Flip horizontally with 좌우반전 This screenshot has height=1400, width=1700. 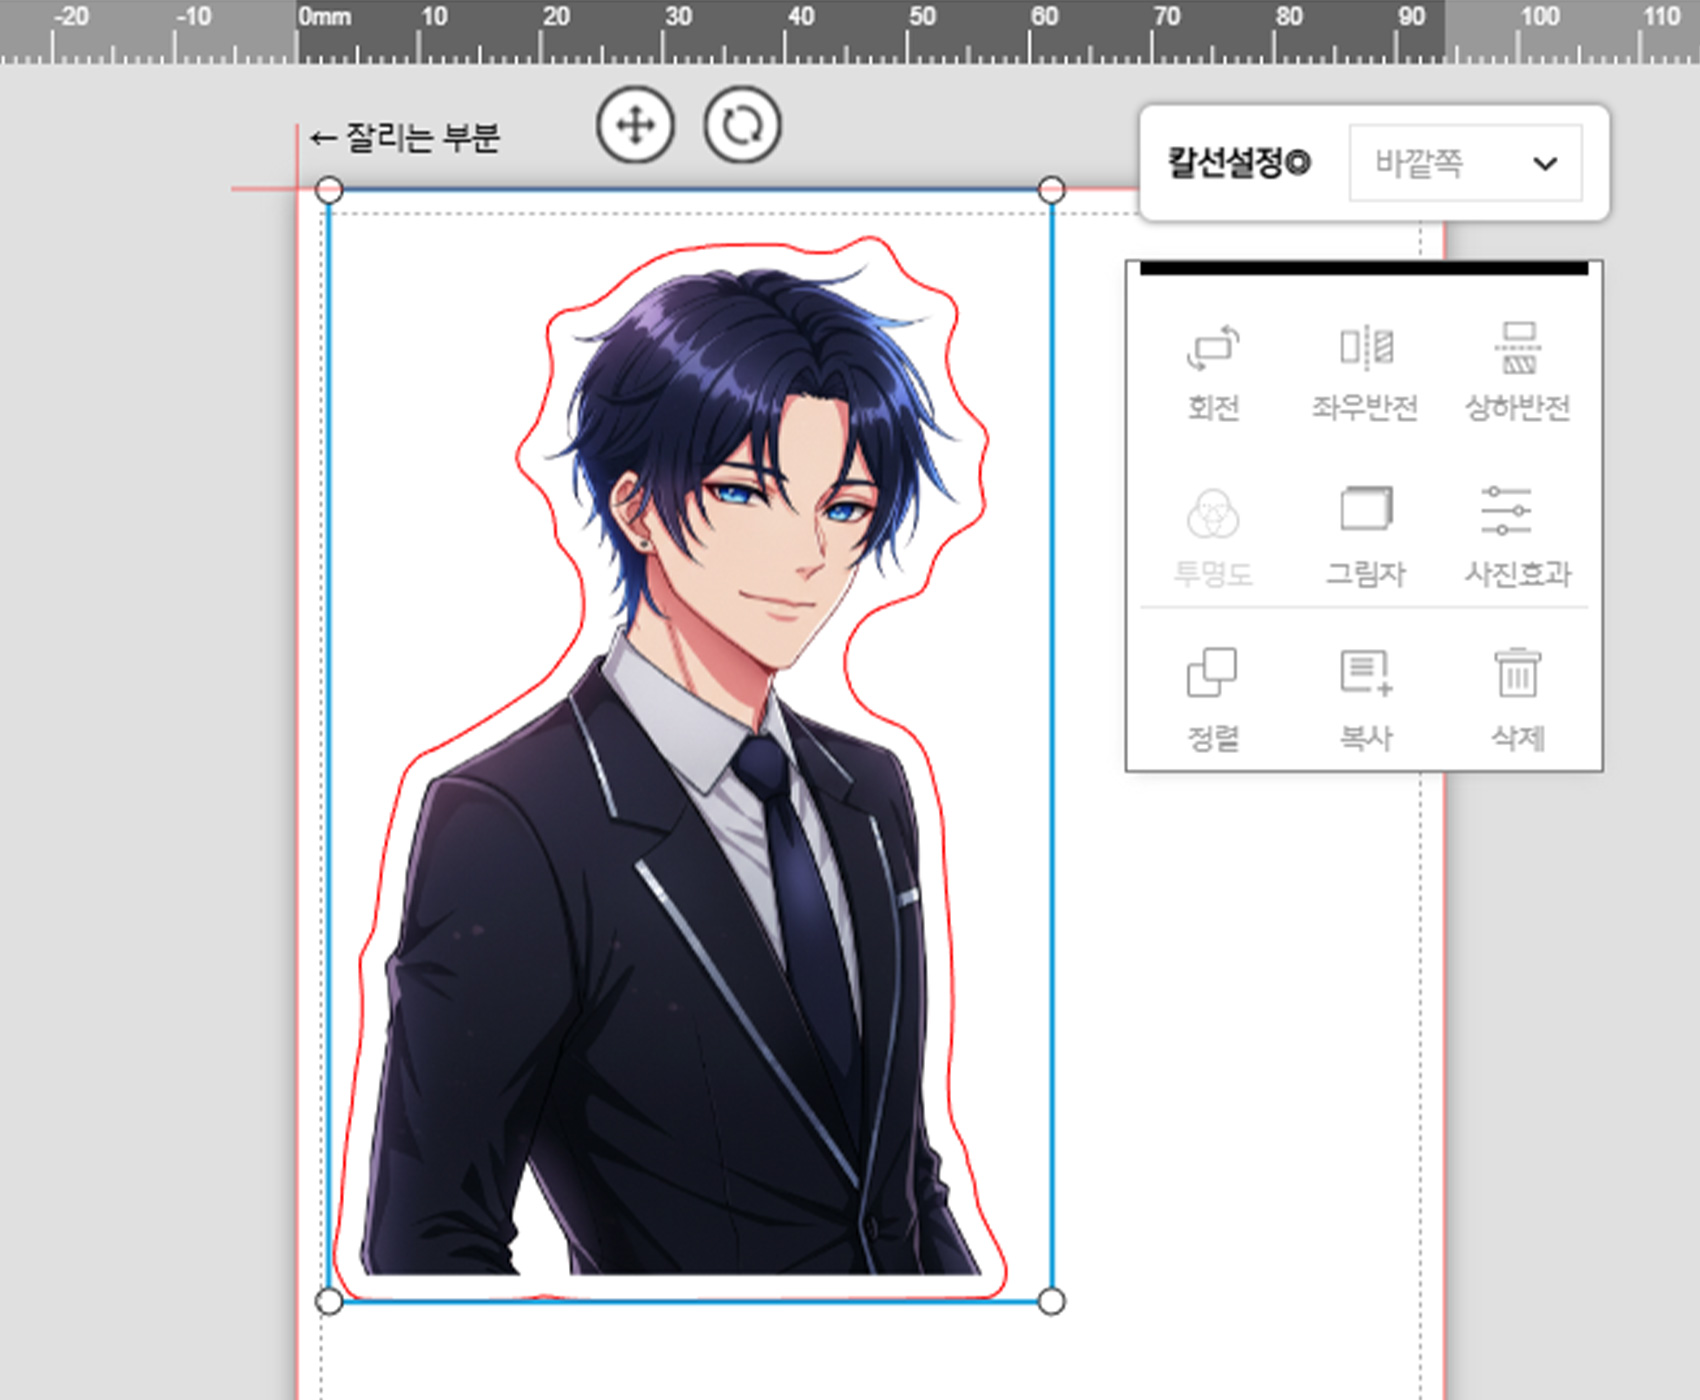tap(1365, 371)
